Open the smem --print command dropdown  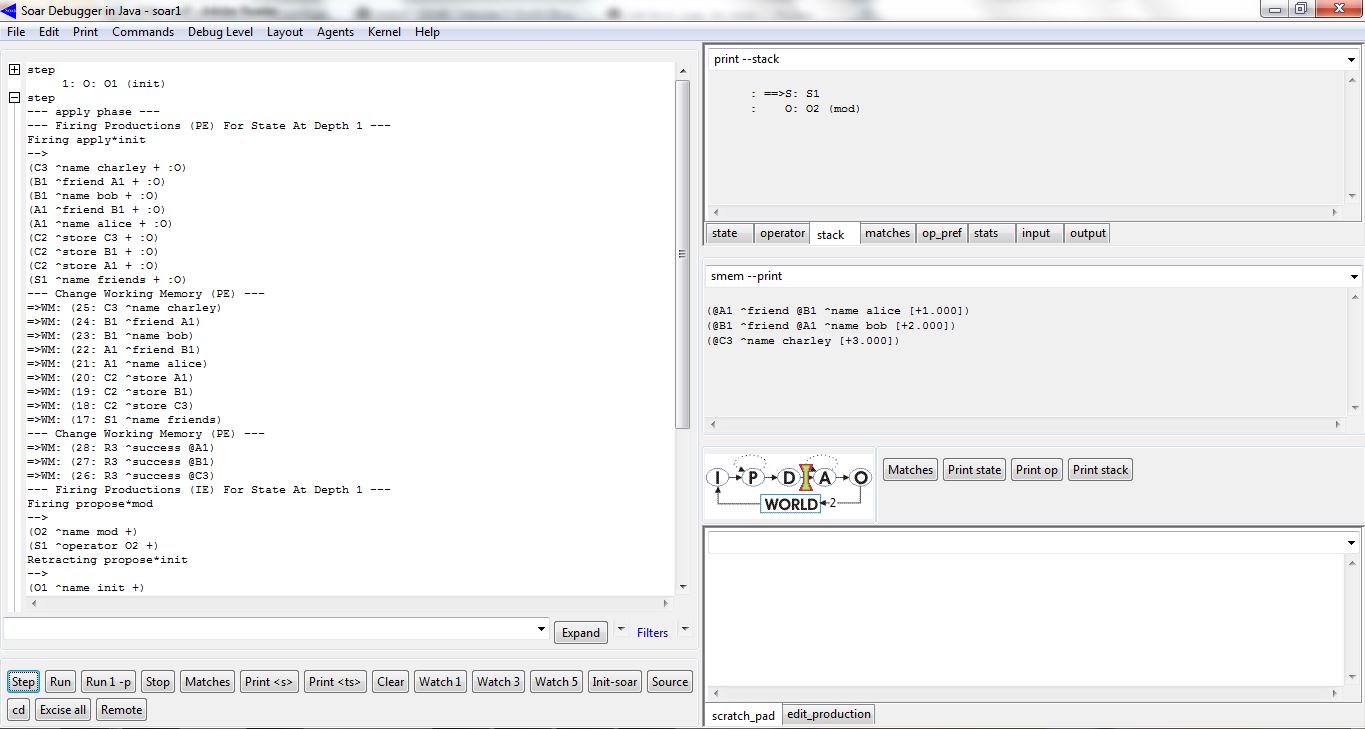[1353, 276]
